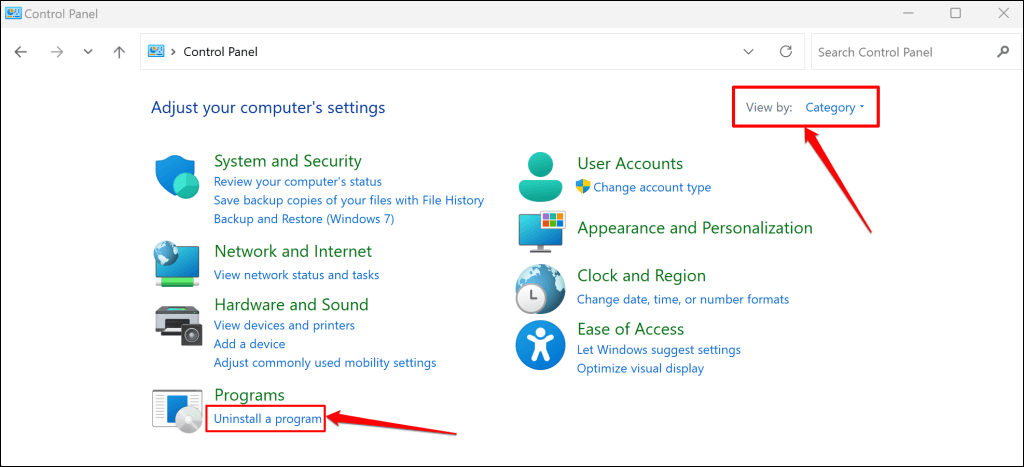Open the Network and Internet heading

(x=293, y=251)
